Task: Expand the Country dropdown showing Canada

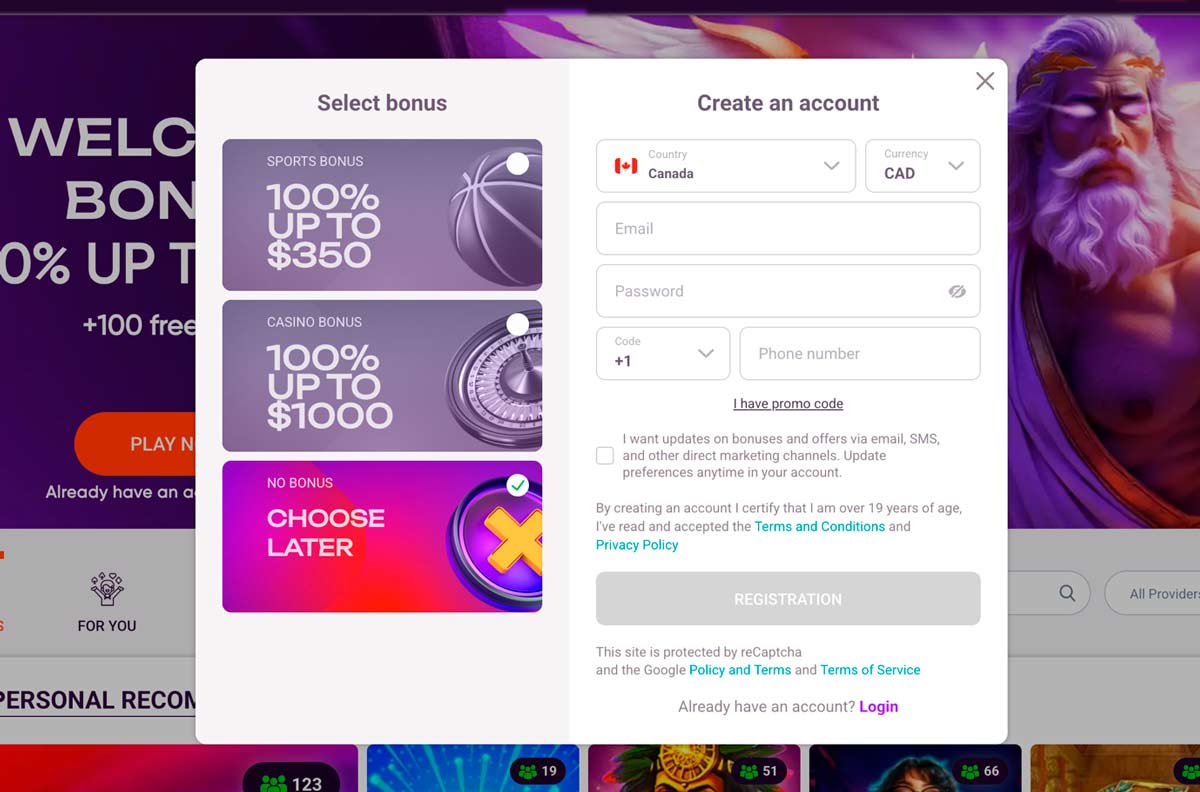Action: tap(726, 166)
